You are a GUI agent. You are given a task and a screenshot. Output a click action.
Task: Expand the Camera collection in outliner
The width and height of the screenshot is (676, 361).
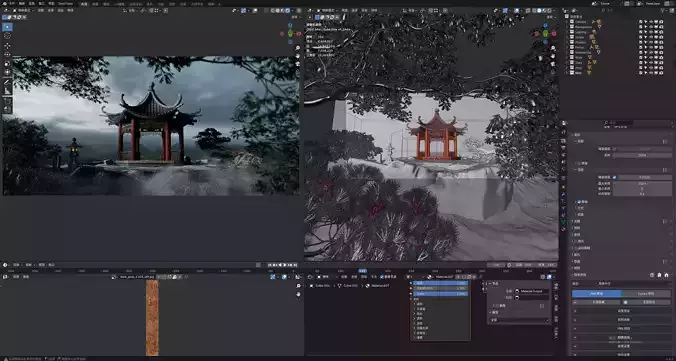coord(567,22)
